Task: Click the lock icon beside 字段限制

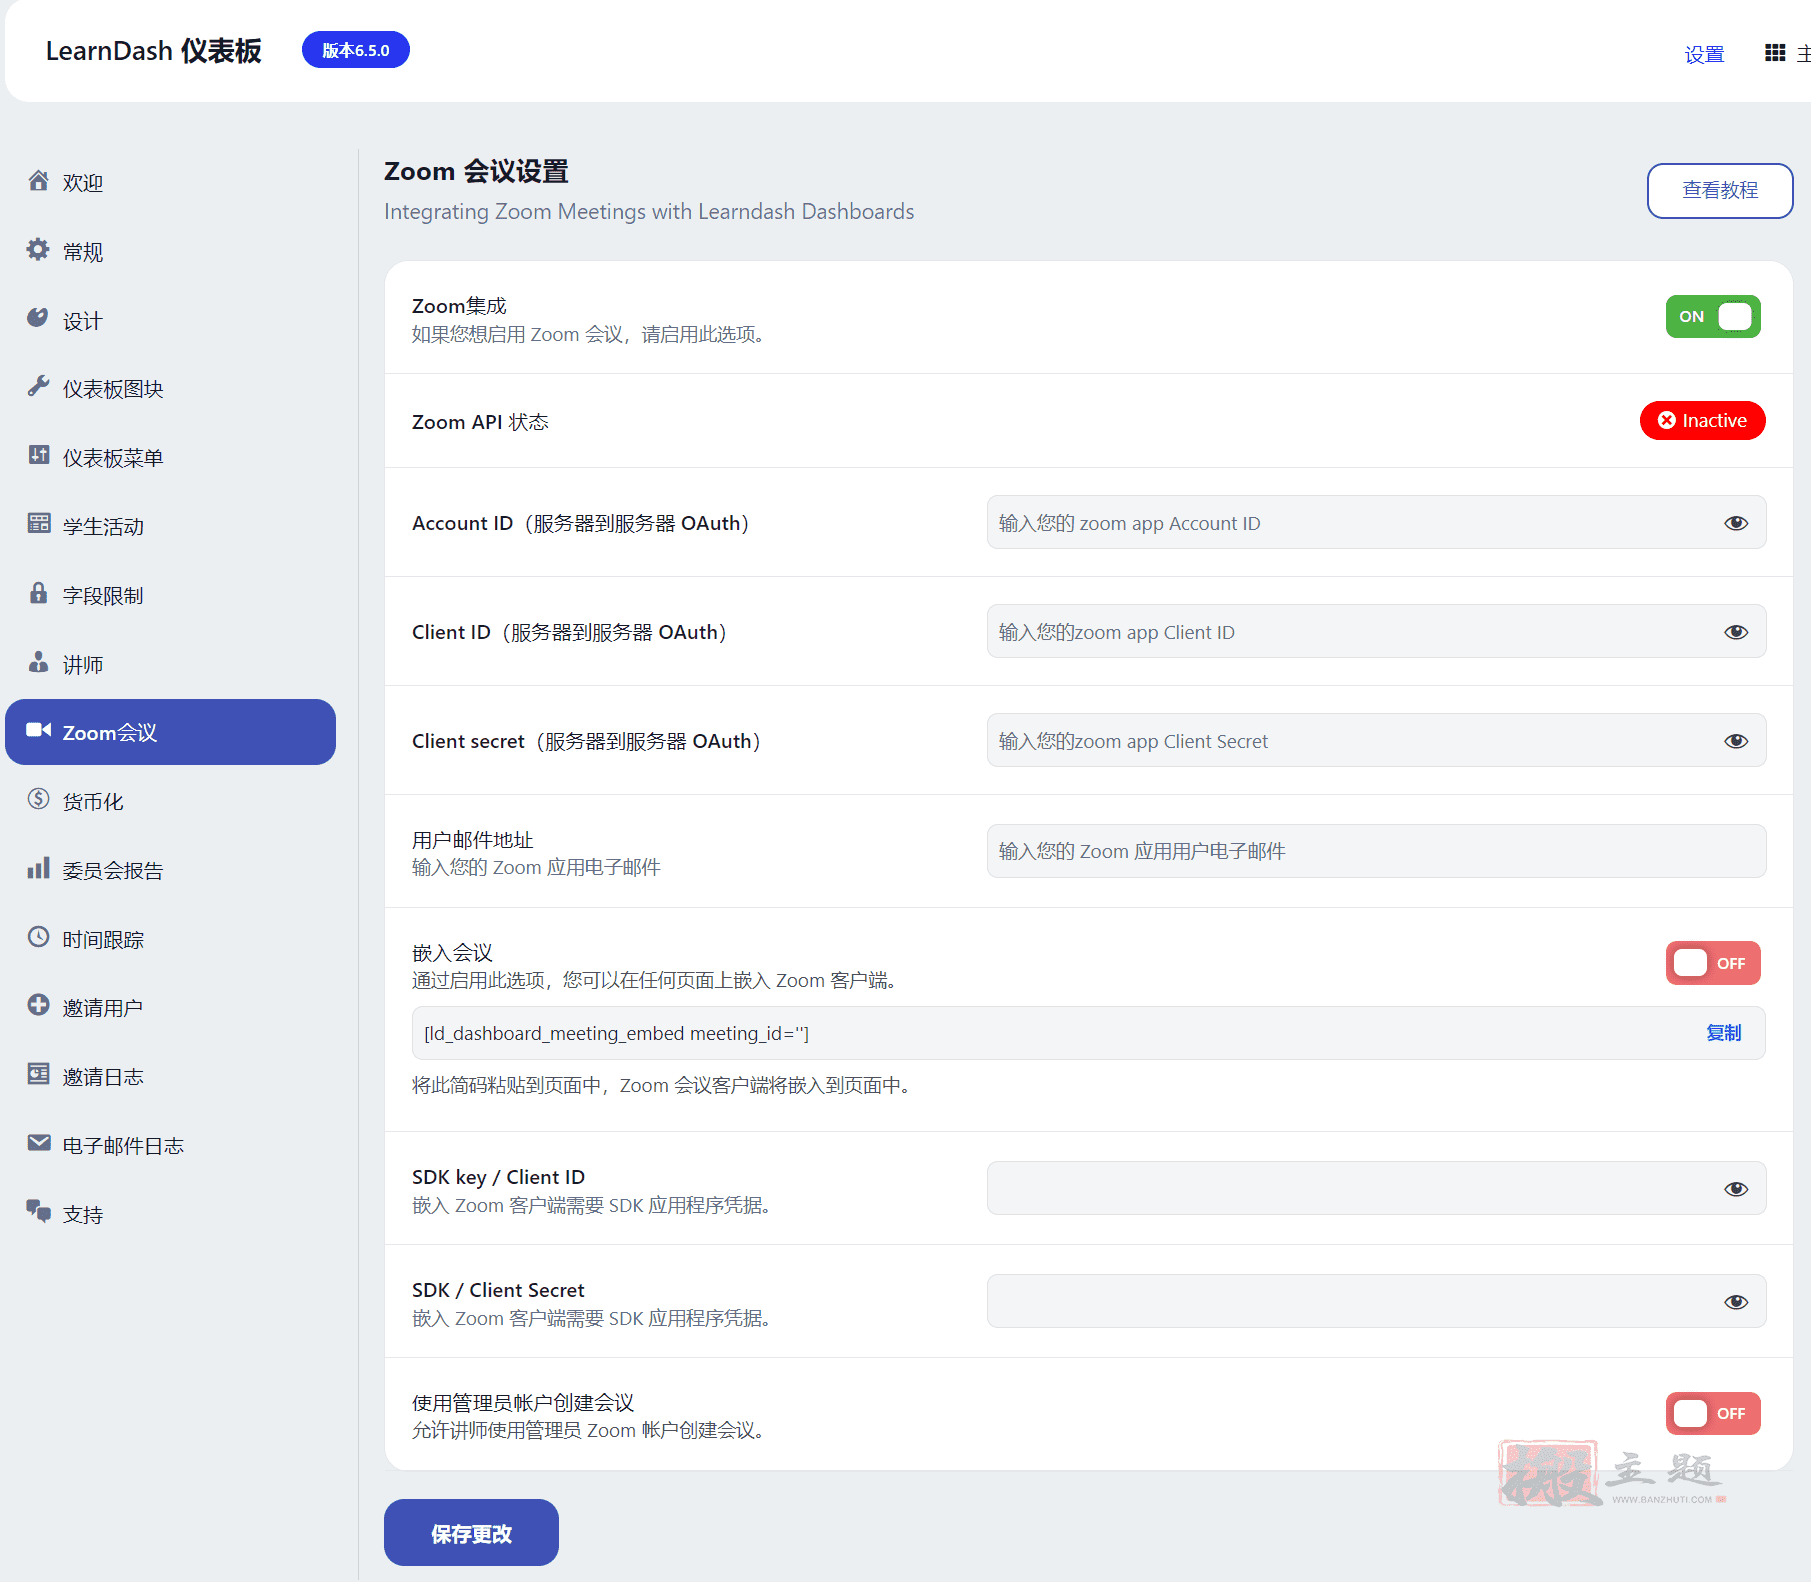Action: pos(38,593)
